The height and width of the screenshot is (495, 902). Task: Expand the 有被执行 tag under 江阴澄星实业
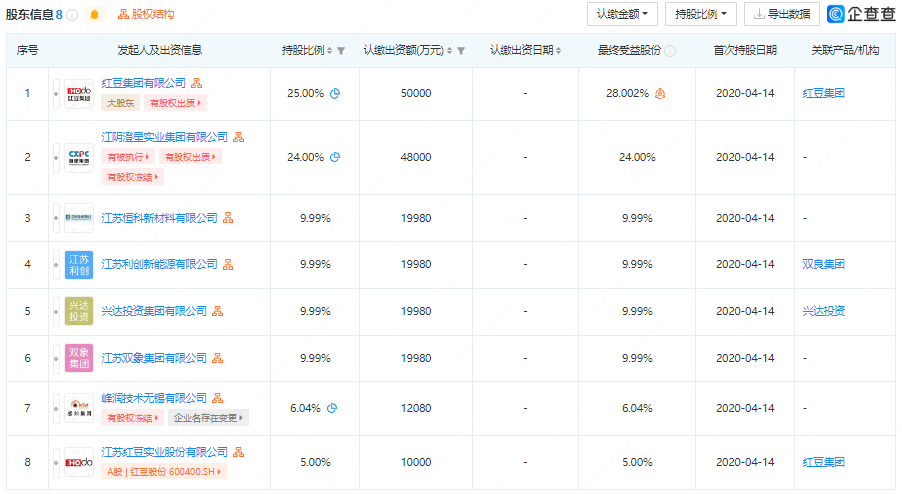click(x=127, y=157)
